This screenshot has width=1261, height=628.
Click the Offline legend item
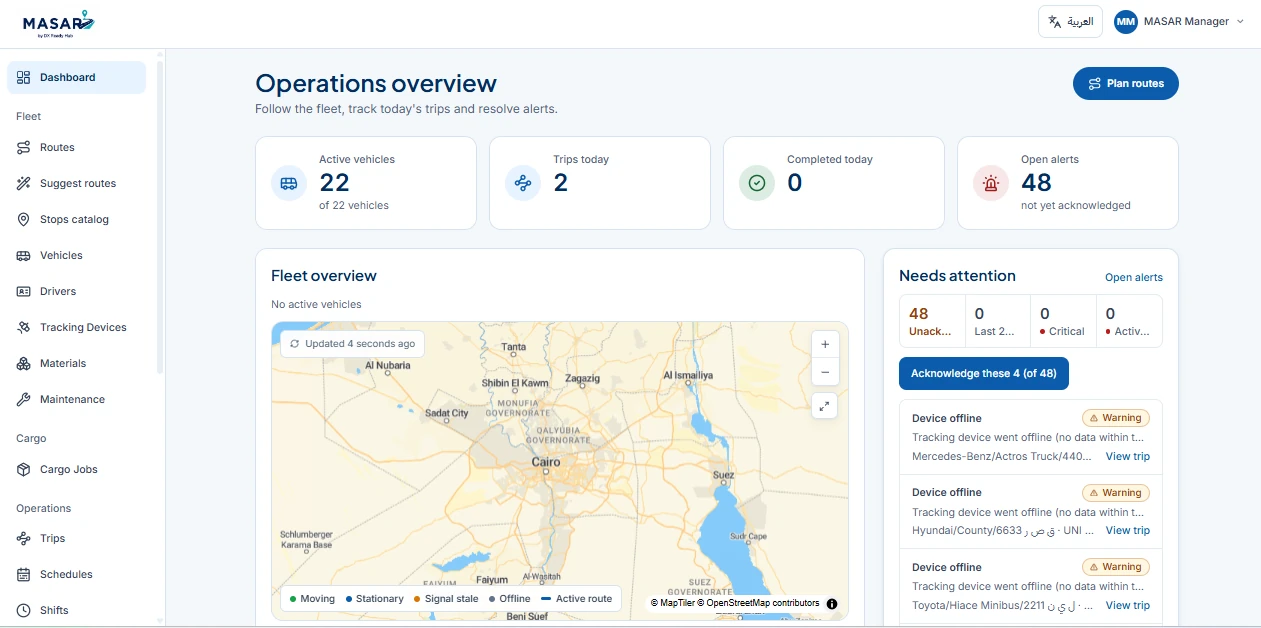pos(510,599)
